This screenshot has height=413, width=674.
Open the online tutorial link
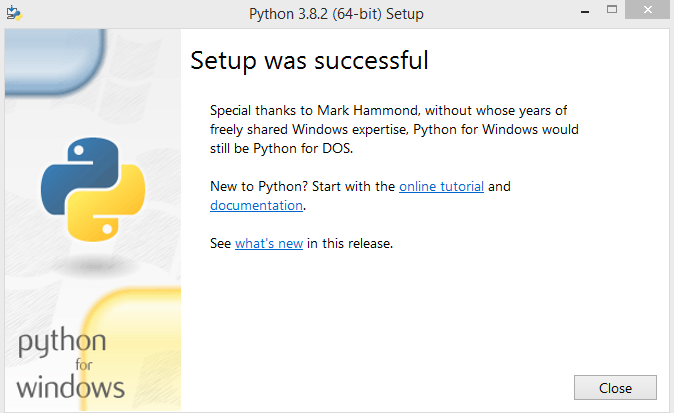pos(441,187)
